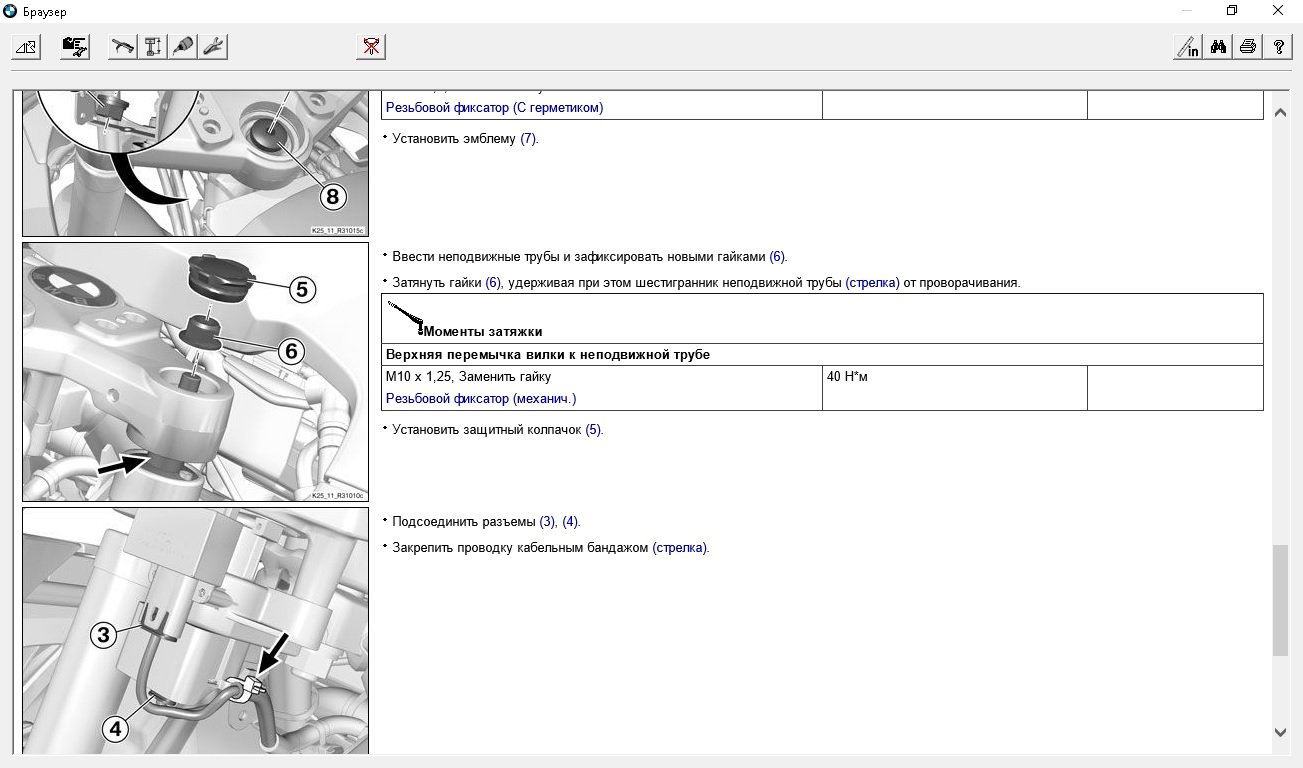Open search with the binoculars icon
1303x768 pixels.
click(1218, 46)
